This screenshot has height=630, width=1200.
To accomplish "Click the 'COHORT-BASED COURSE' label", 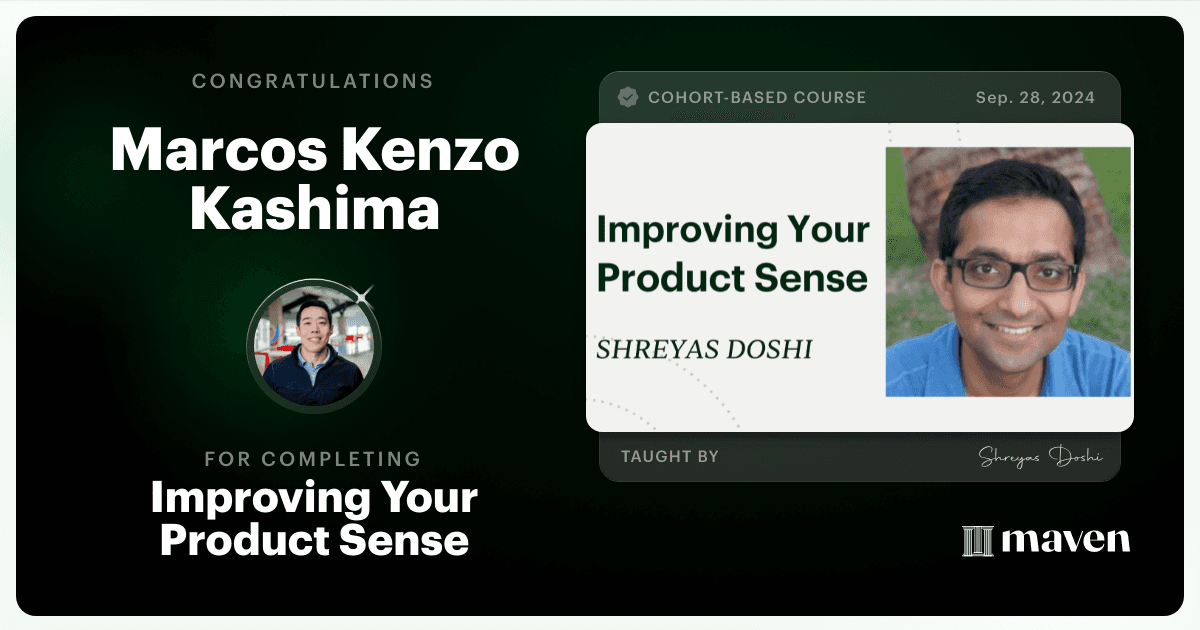I will point(757,98).
